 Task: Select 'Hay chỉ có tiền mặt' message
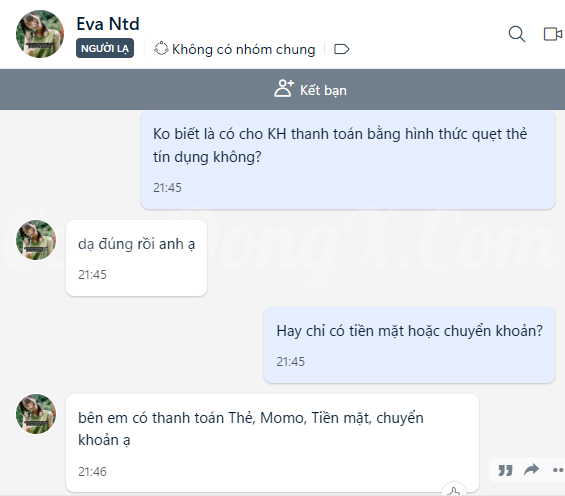click(x=409, y=345)
